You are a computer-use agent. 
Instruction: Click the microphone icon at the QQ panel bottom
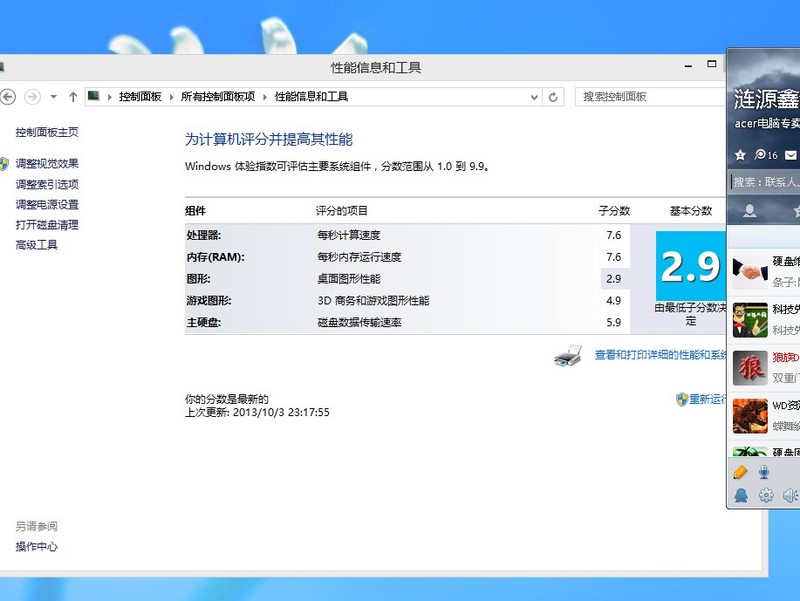pos(764,472)
